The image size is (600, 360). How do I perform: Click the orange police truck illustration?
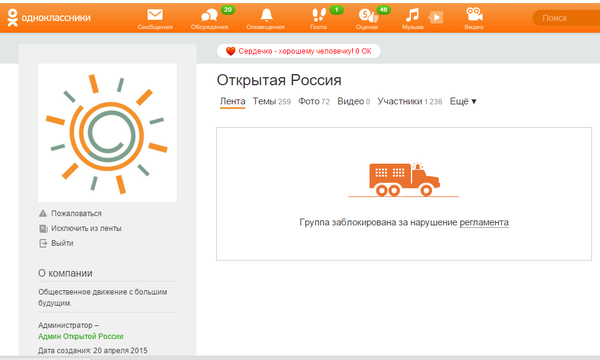404,180
